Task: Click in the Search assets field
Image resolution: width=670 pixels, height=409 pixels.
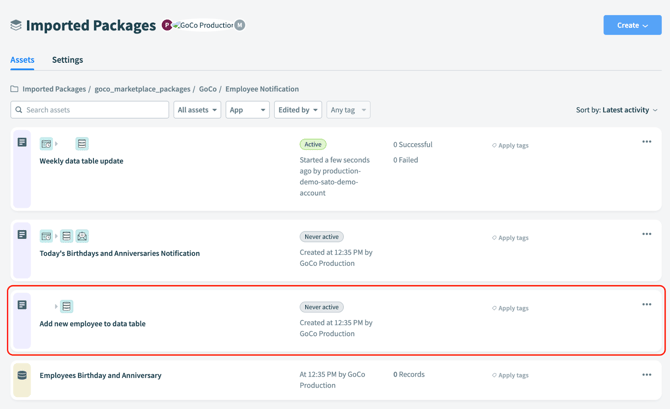Action: pos(90,110)
